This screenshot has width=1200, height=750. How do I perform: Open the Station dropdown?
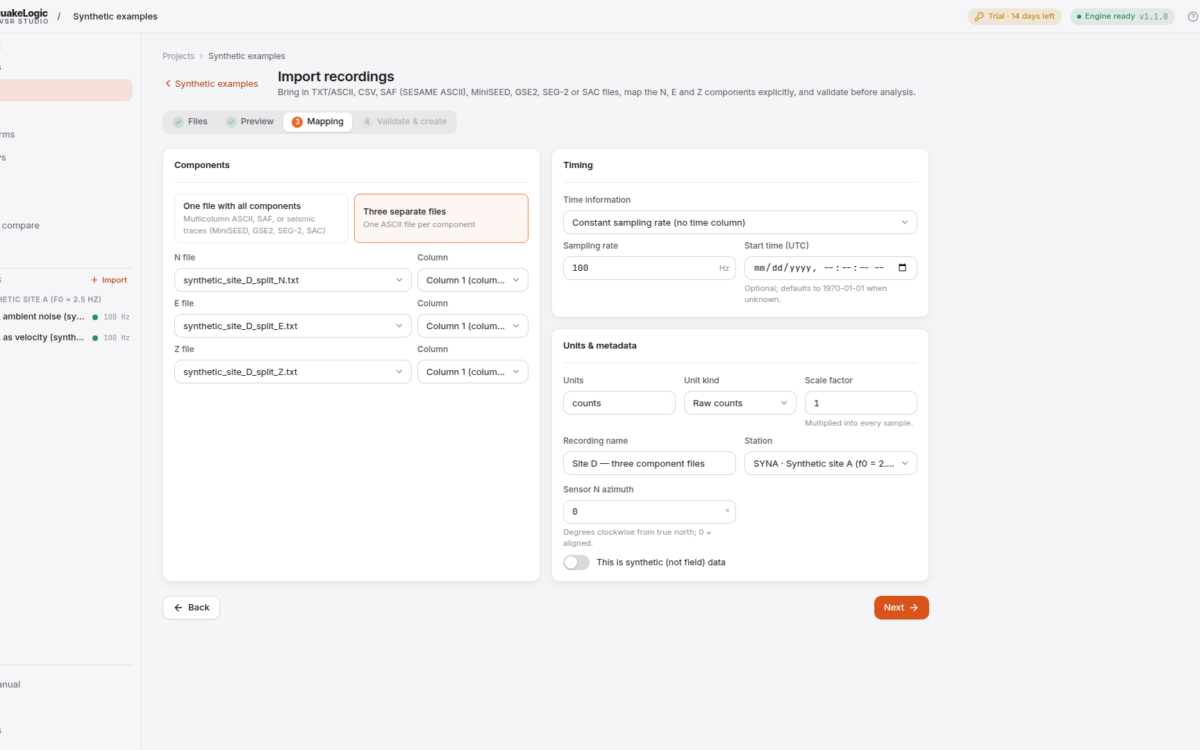tap(831, 463)
